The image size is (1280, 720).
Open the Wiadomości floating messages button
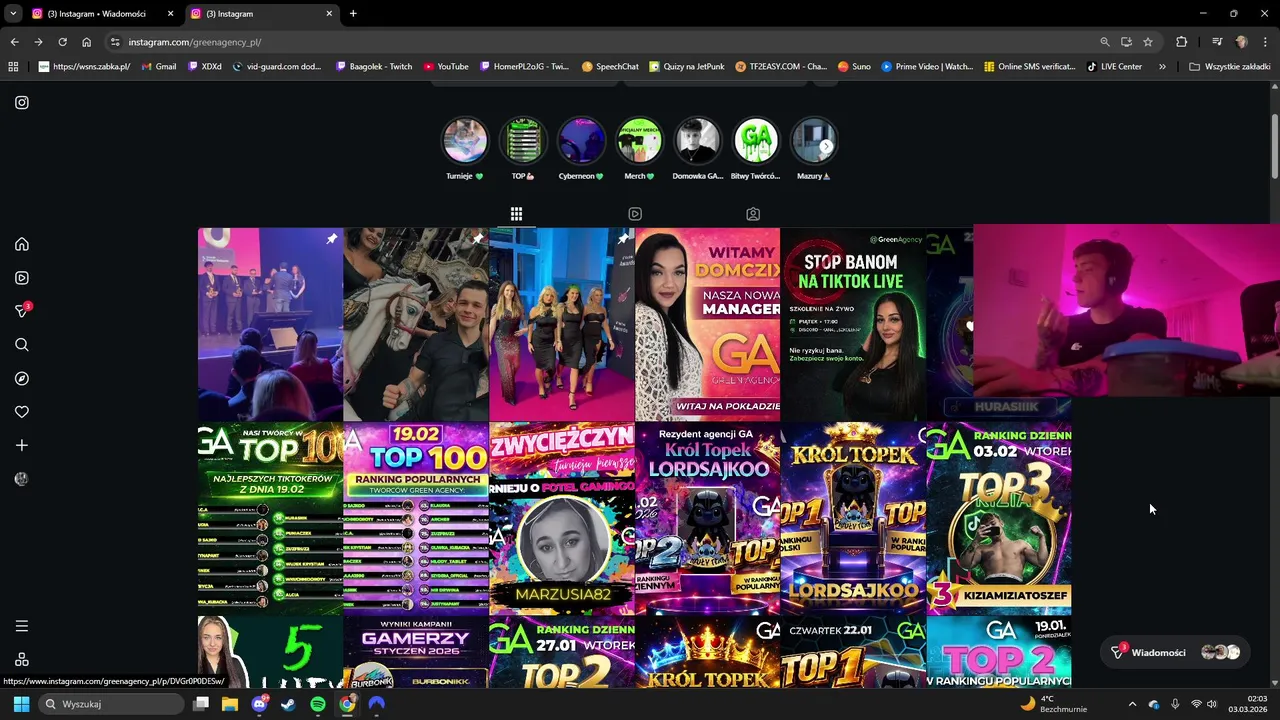(1176, 652)
